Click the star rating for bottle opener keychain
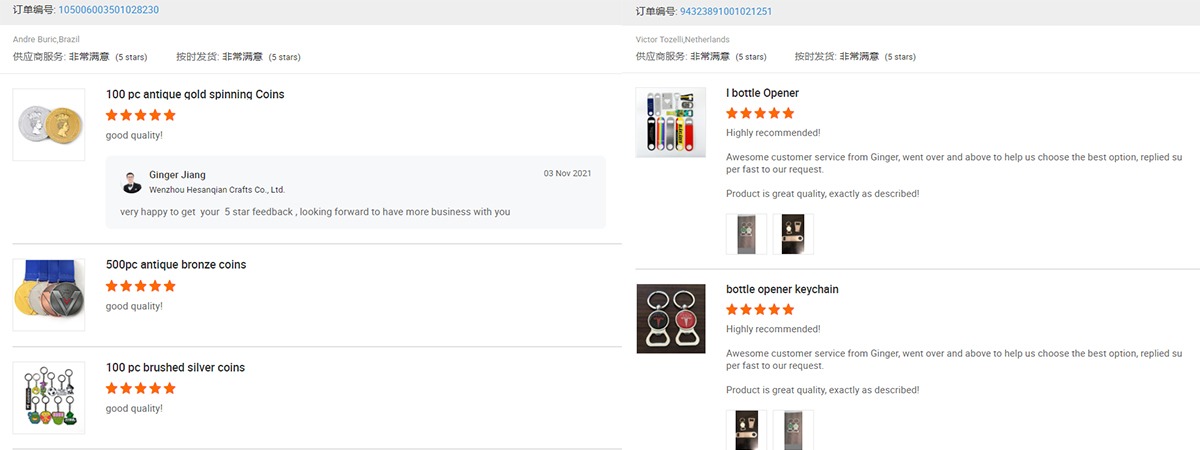The image size is (1200, 450). coord(760,310)
